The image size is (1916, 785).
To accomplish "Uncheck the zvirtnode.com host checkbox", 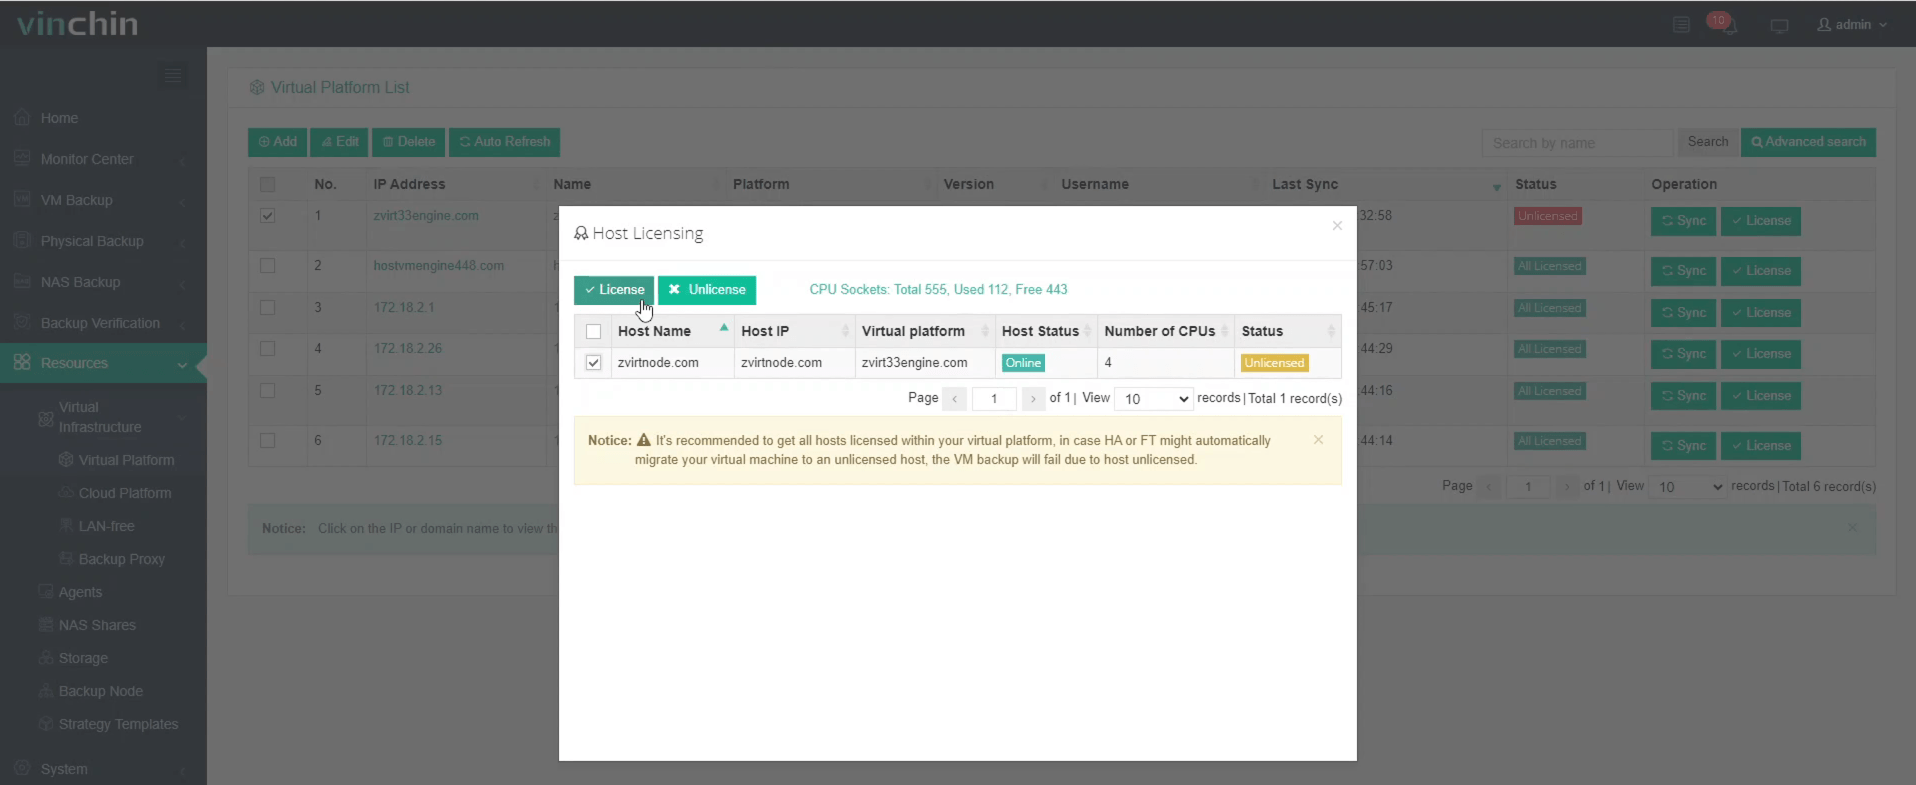I will [x=593, y=363].
